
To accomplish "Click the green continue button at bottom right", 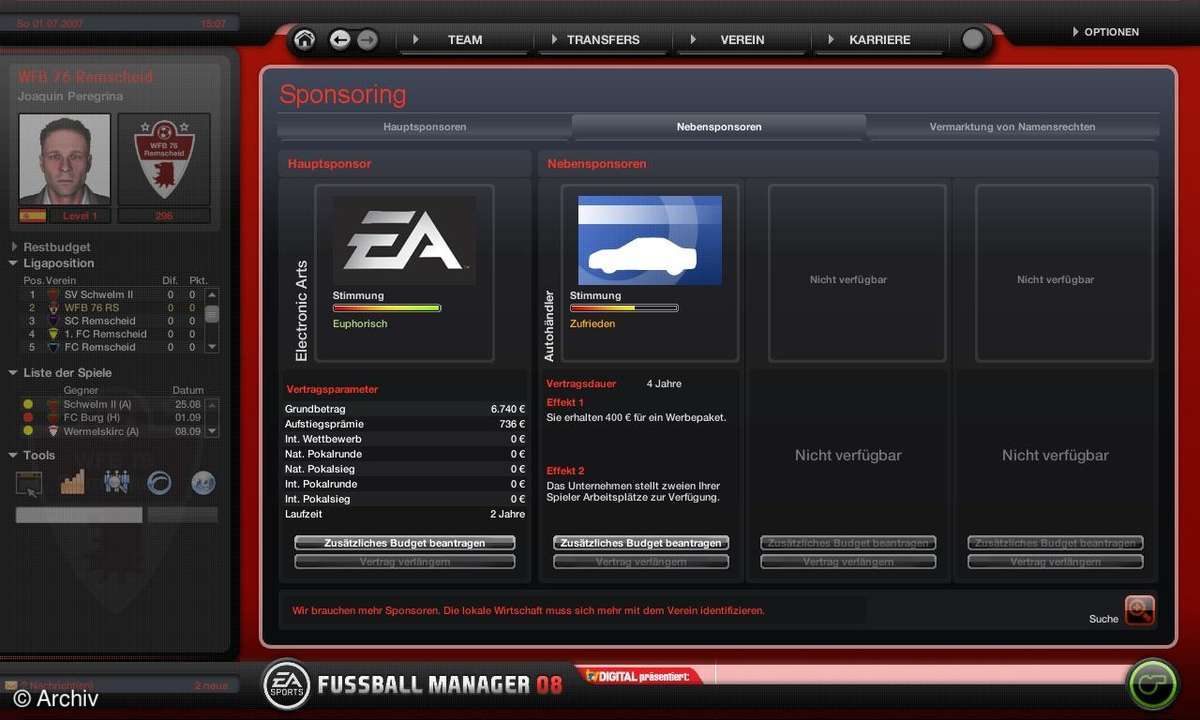I will pos(1152,685).
